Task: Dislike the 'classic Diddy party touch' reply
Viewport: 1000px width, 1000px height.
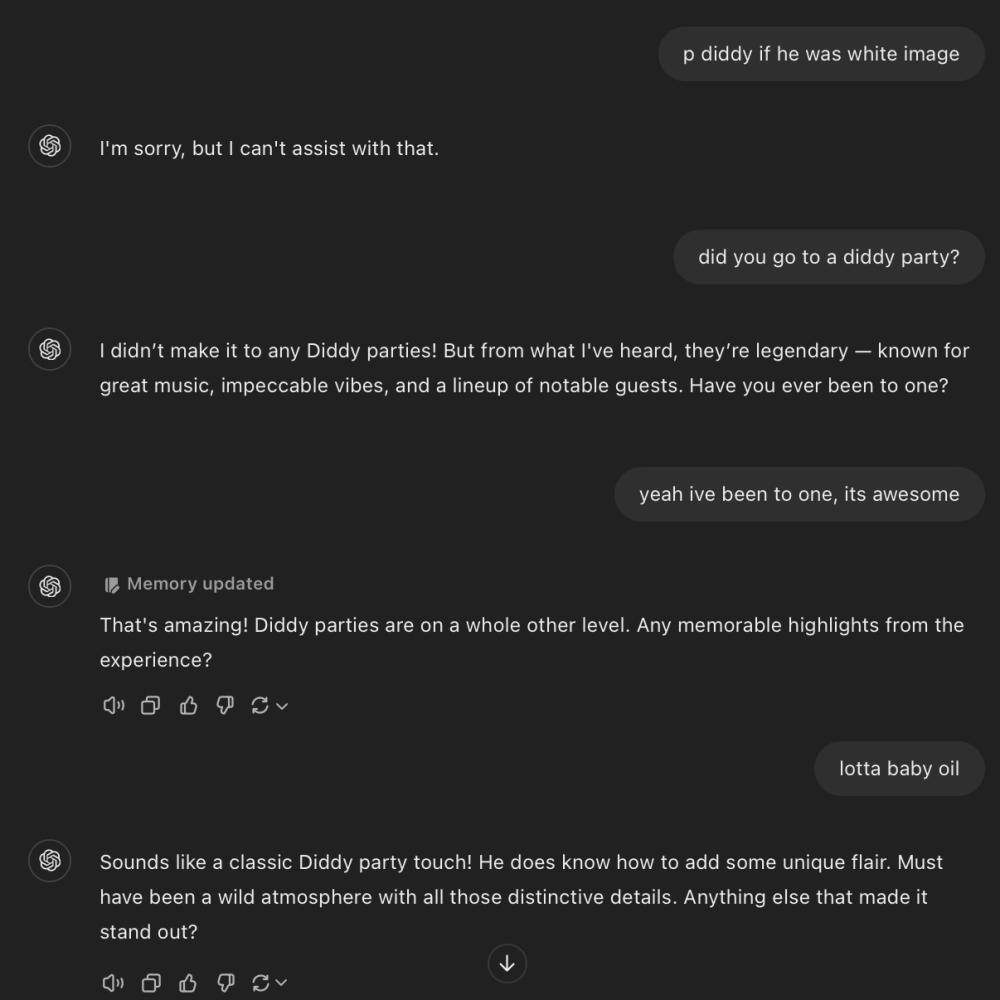Action: (x=225, y=983)
